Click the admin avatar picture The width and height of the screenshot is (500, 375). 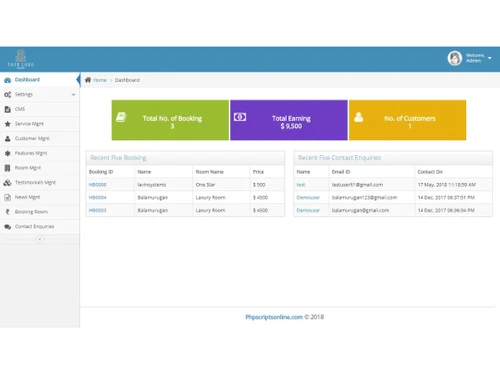pyautogui.click(x=455, y=58)
